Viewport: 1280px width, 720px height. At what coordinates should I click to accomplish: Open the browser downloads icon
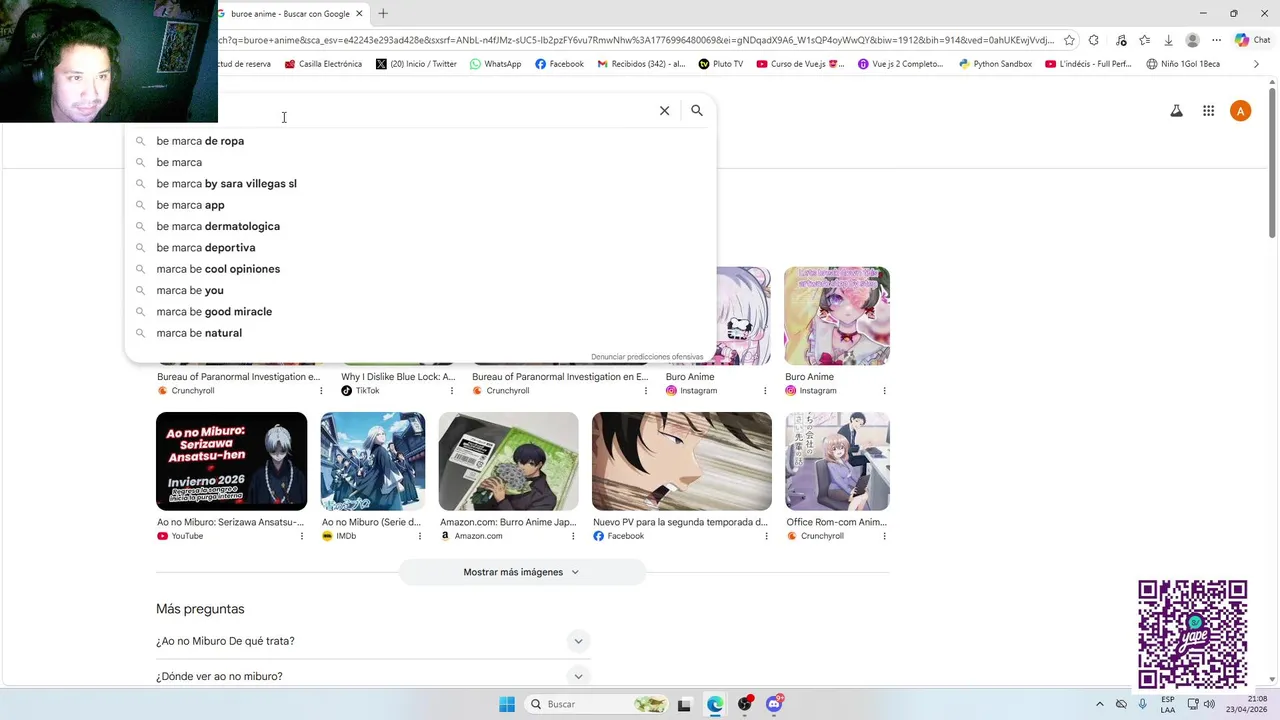click(1168, 40)
